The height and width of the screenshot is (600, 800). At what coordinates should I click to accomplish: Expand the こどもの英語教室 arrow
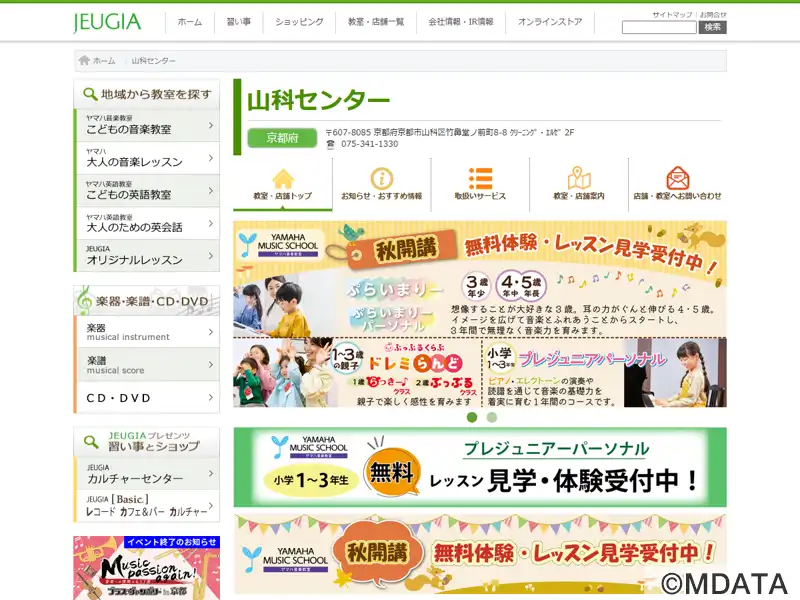(211, 190)
